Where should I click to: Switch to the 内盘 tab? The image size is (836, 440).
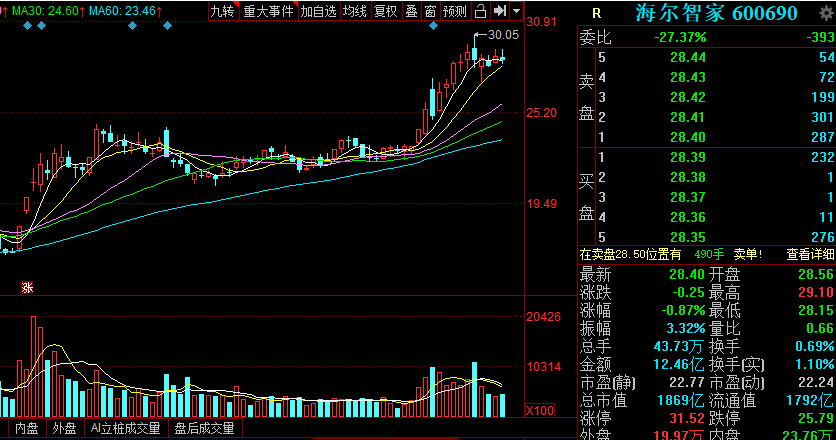coord(27,428)
